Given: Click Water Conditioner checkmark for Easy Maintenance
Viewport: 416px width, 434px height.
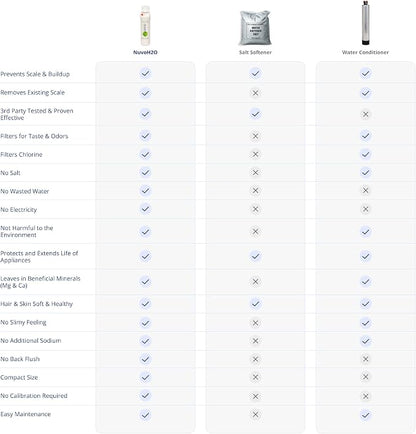Looking at the screenshot, I should (x=366, y=415).
